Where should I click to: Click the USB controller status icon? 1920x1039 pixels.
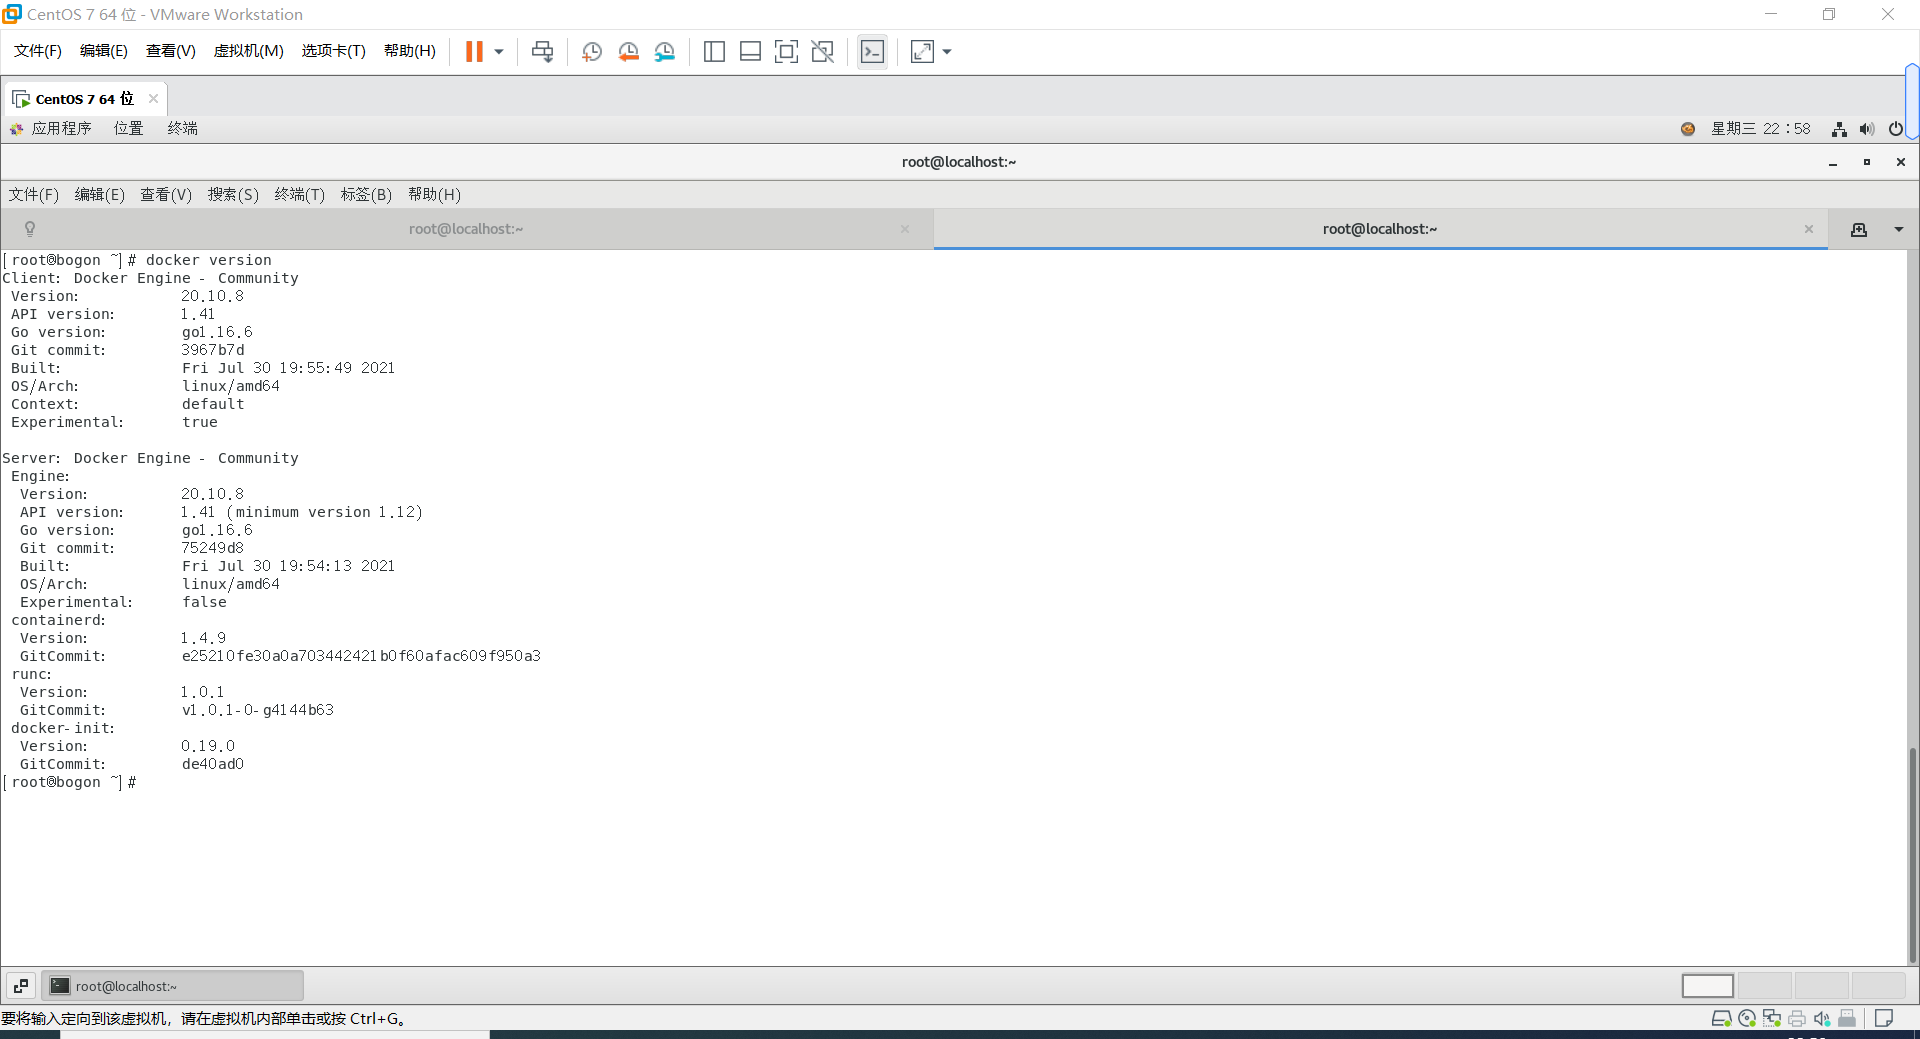[1847, 1019]
